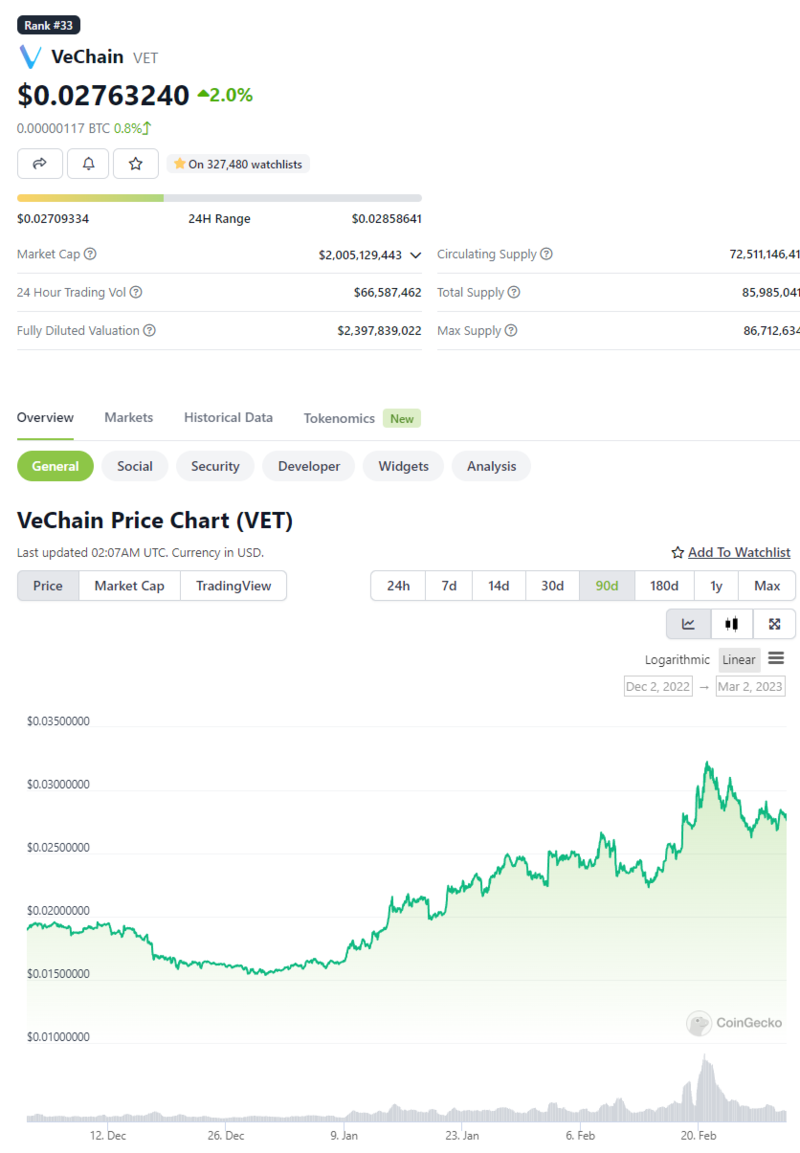800x1153 pixels.
Task: Toggle Logarithmic chart scale
Action: [x=677, y=659]
